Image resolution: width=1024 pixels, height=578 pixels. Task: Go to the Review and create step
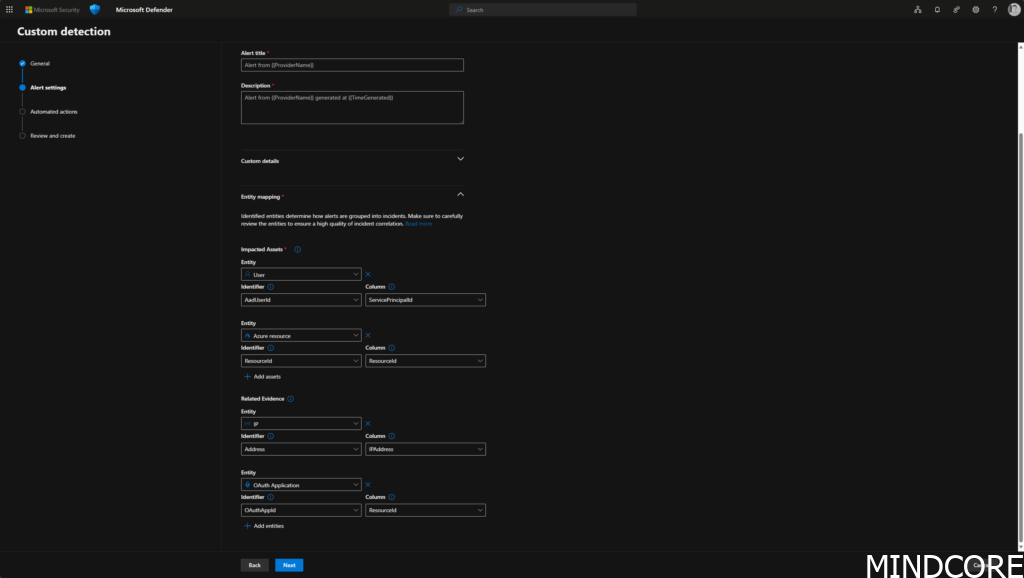[x=53, y=136]
